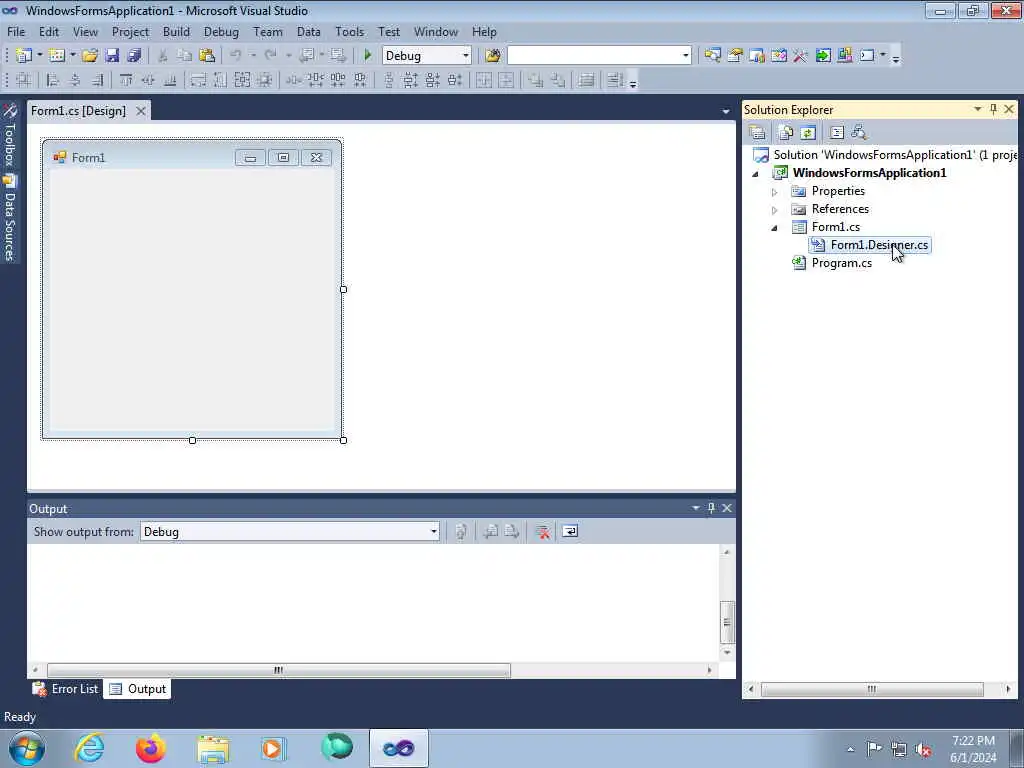Viewport: 1024px width, 768px height.
Task: Open the New Project icon dropdown arrow
Action: tap(39, 56)
